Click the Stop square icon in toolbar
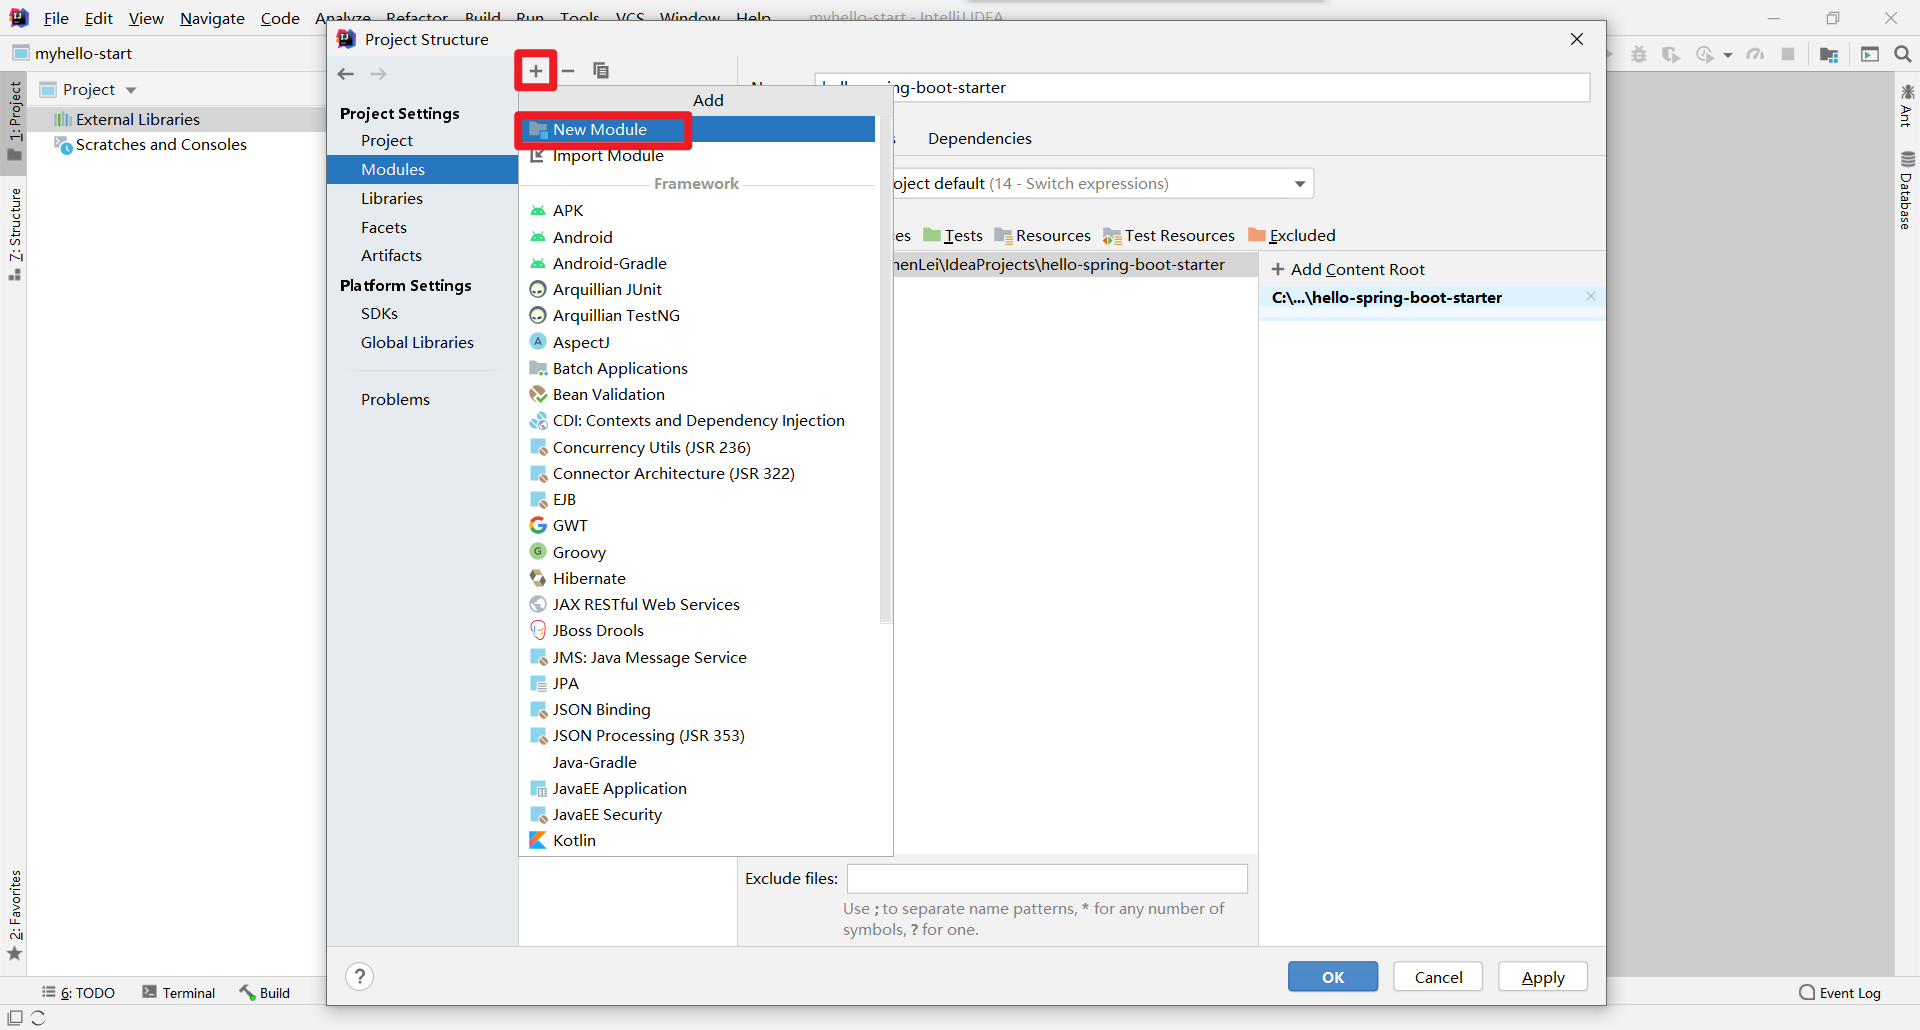 1788,54
